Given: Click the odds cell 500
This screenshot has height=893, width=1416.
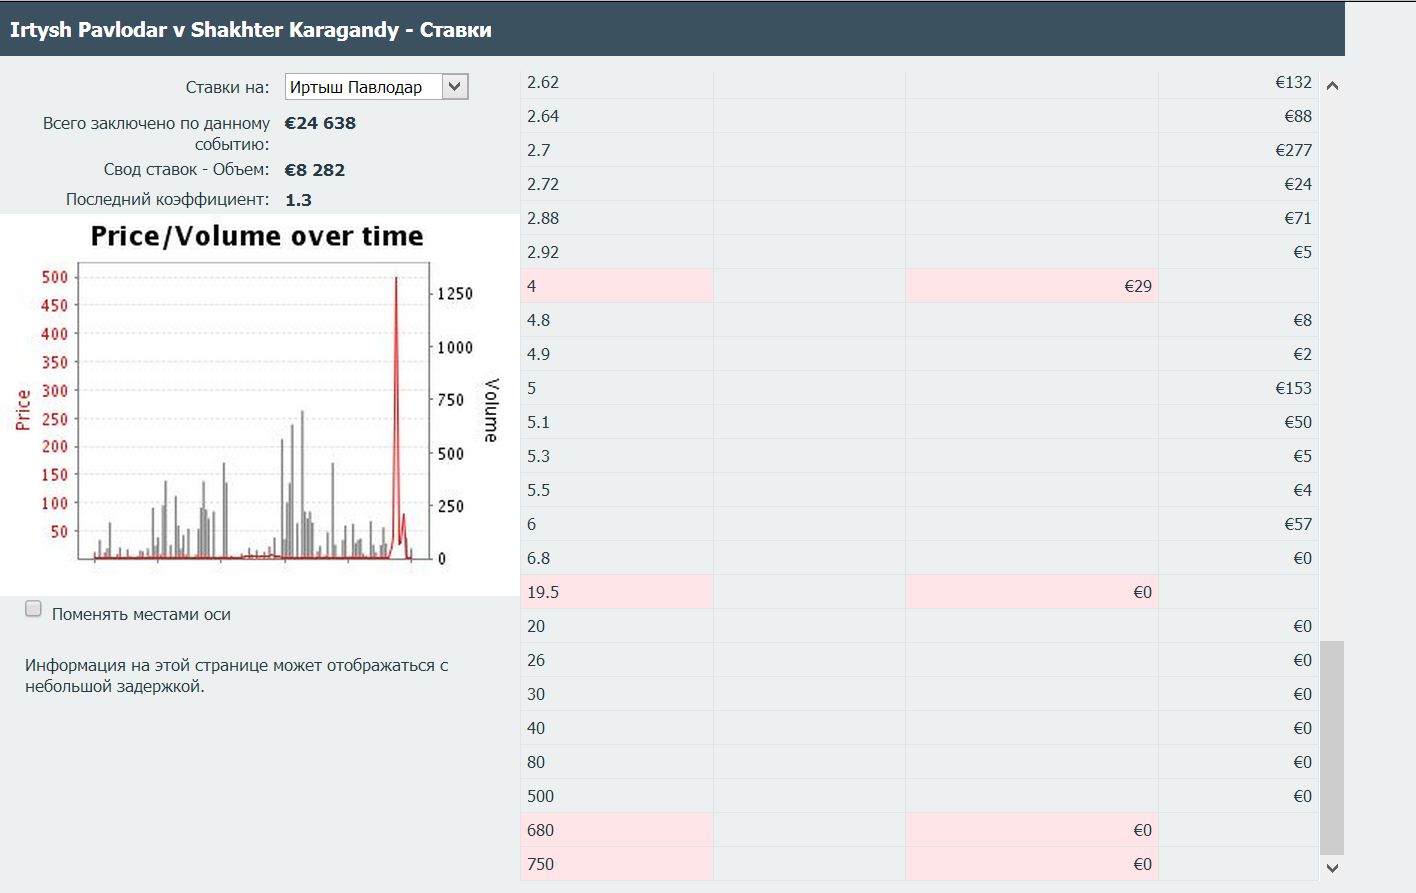Looking at the screenshot, I should 617,796.
